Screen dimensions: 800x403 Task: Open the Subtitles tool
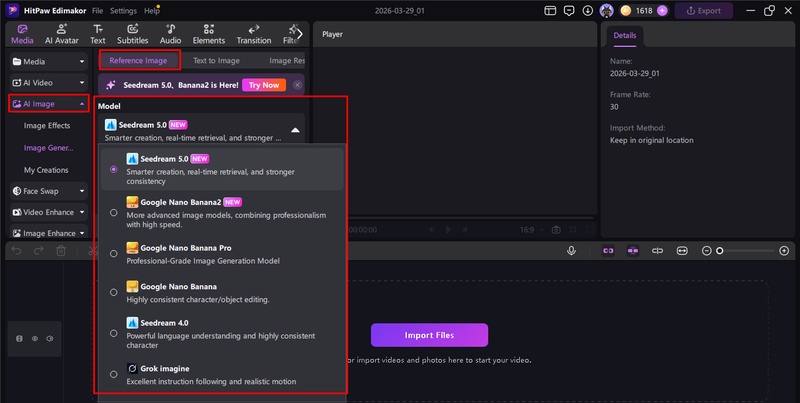pyautogui.click(x=132, y=34)
